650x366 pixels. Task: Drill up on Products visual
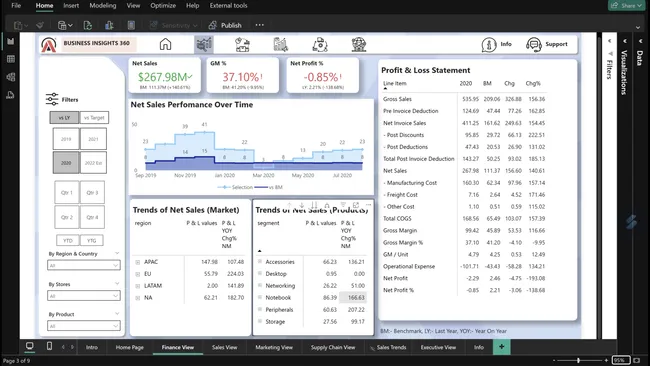(x=289, y=205)
